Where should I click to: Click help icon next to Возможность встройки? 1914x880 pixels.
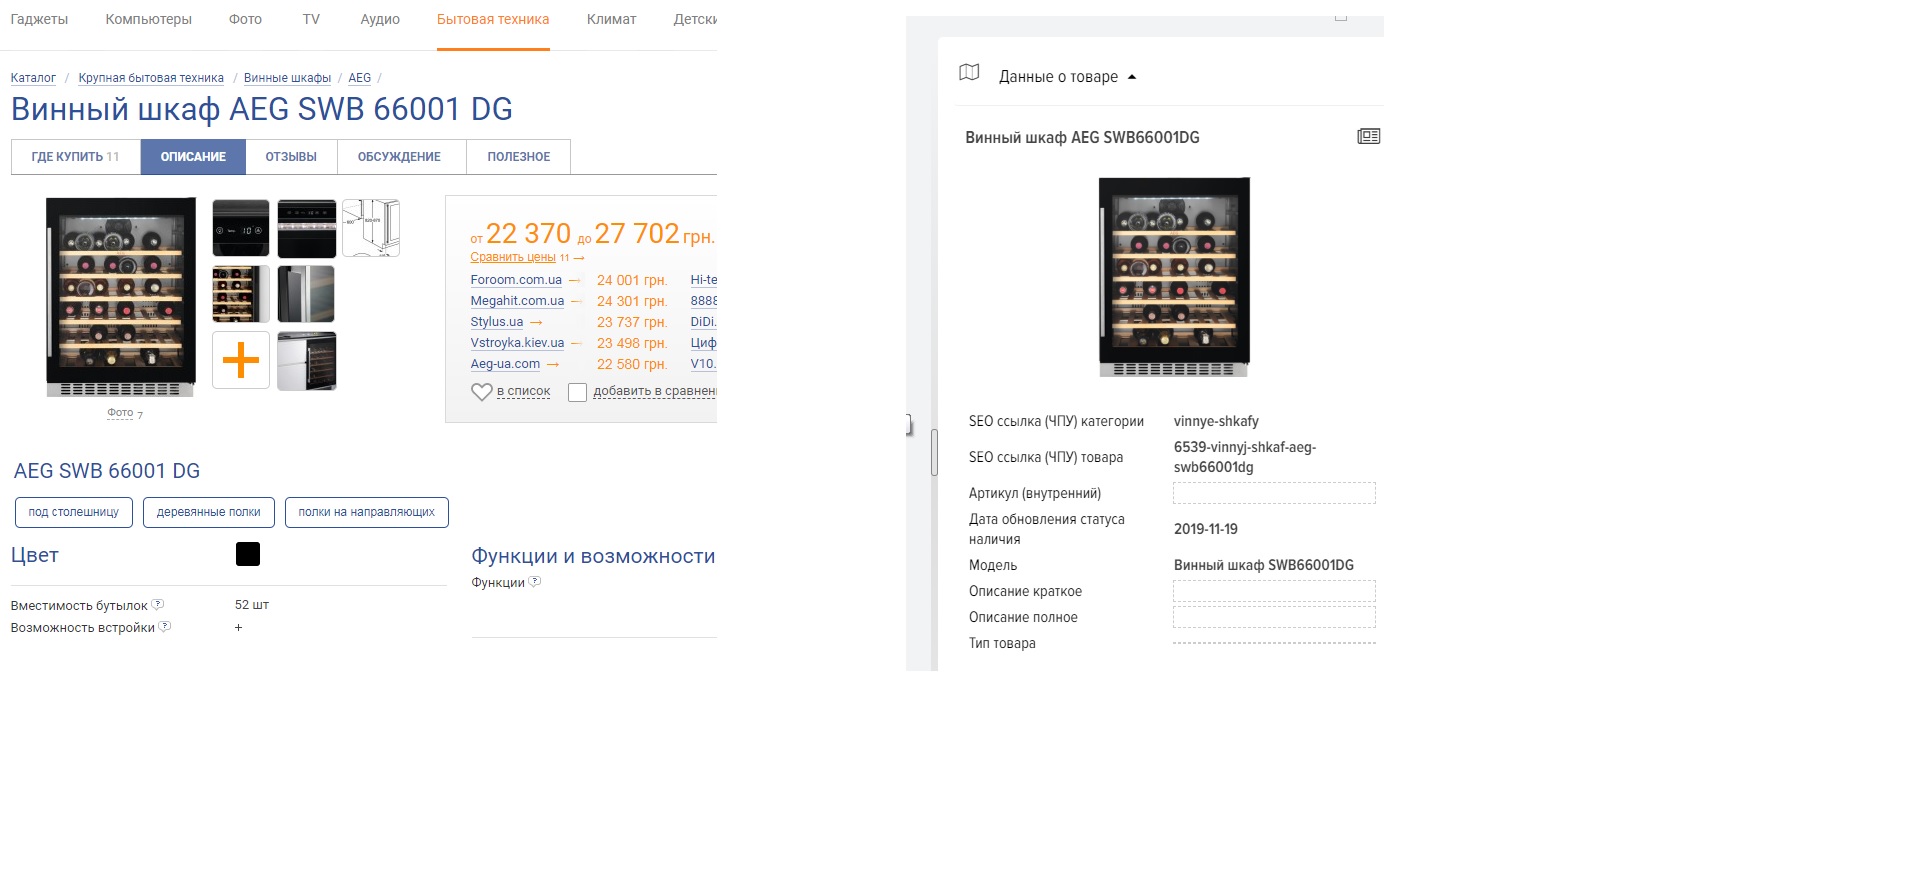[x=165, y=626]
